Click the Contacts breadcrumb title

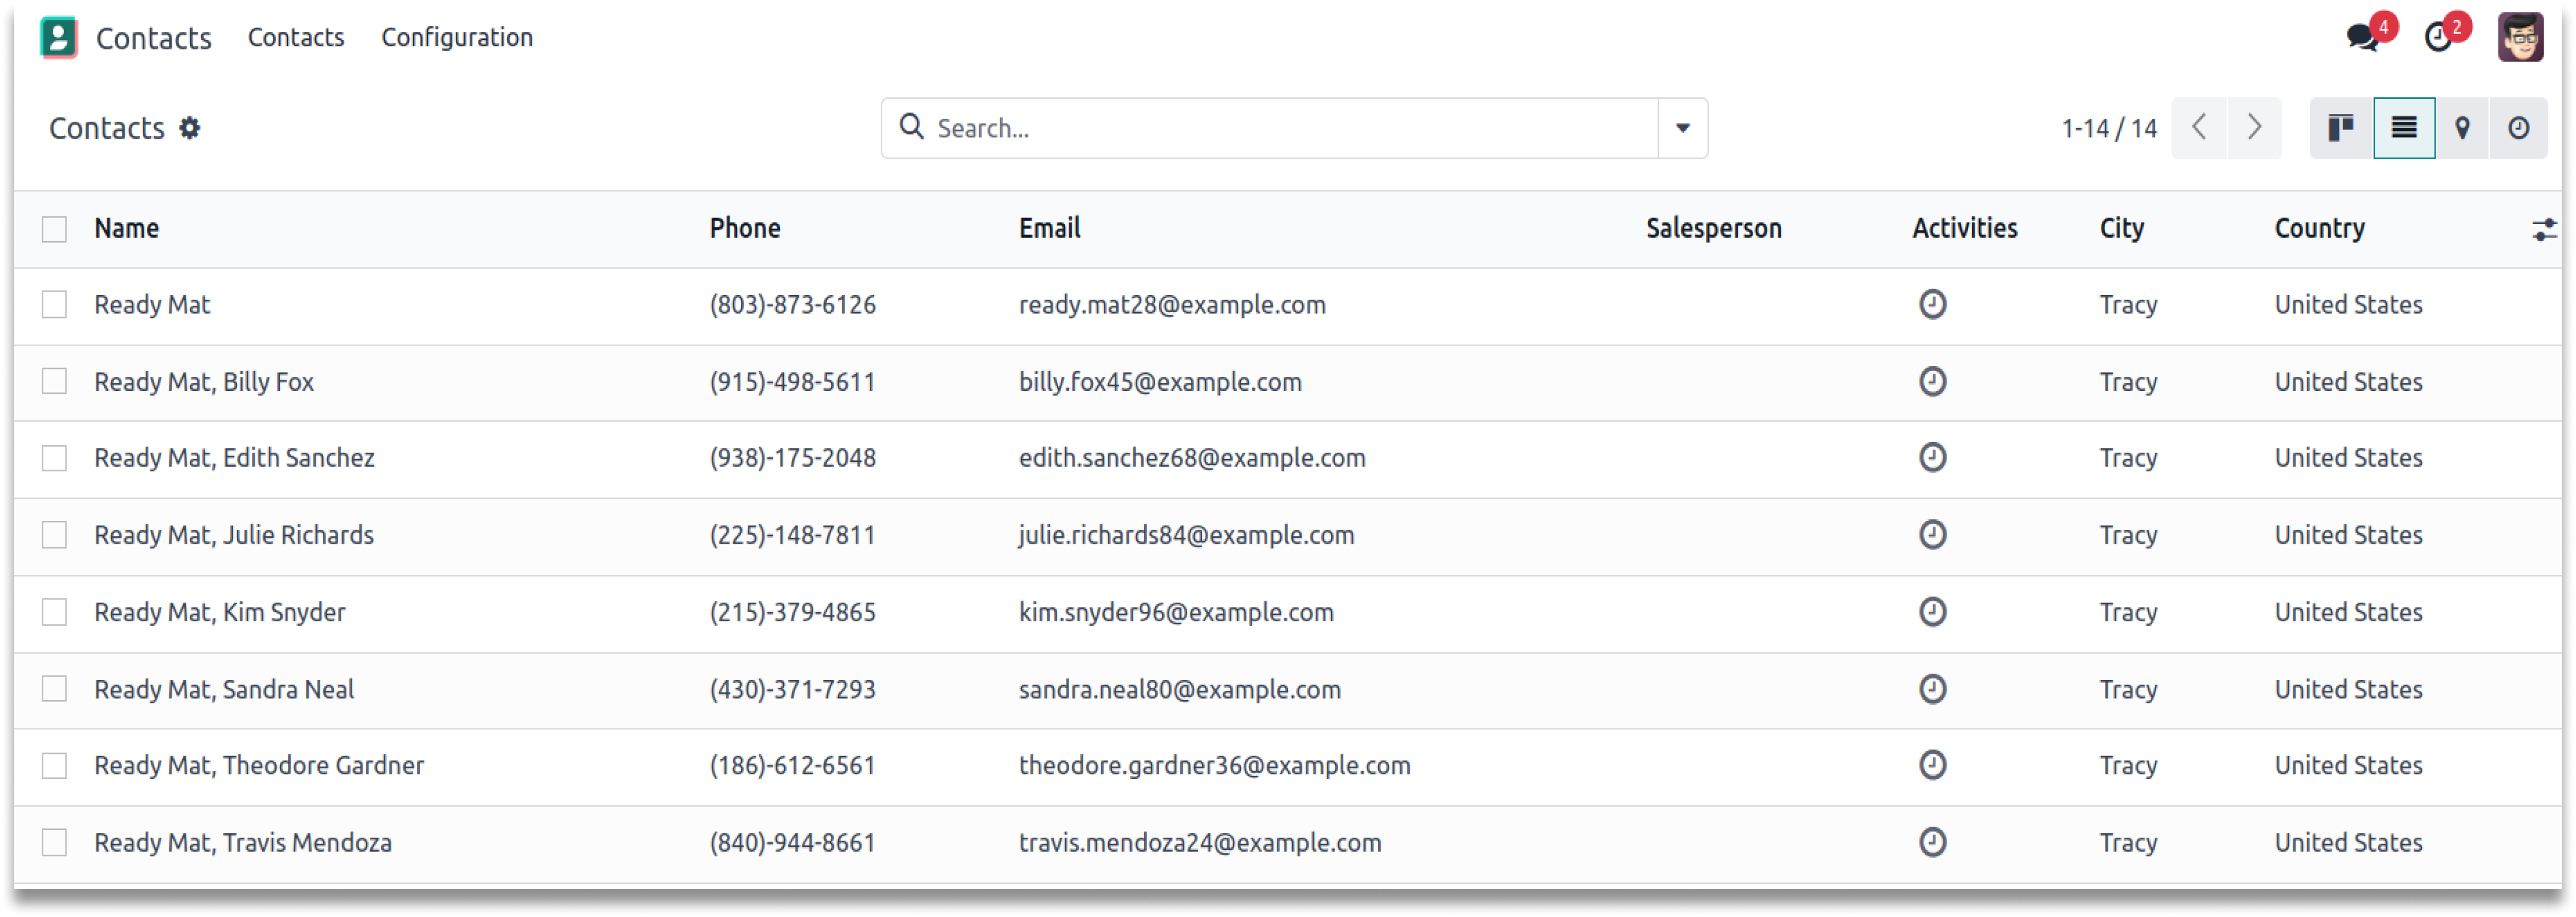(107, 128)
